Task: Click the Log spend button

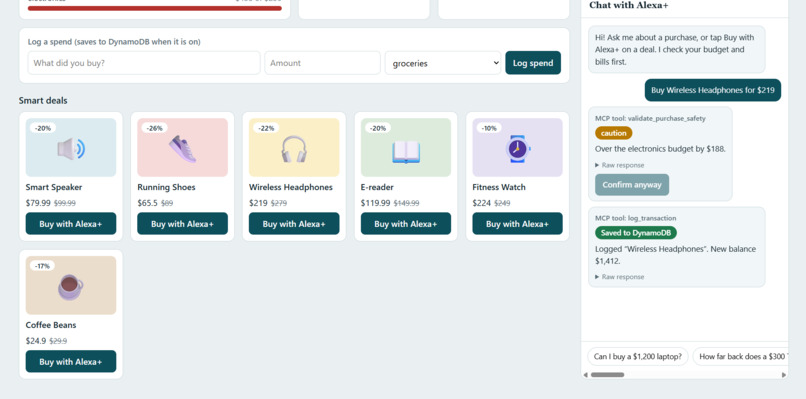Action: 533,63
